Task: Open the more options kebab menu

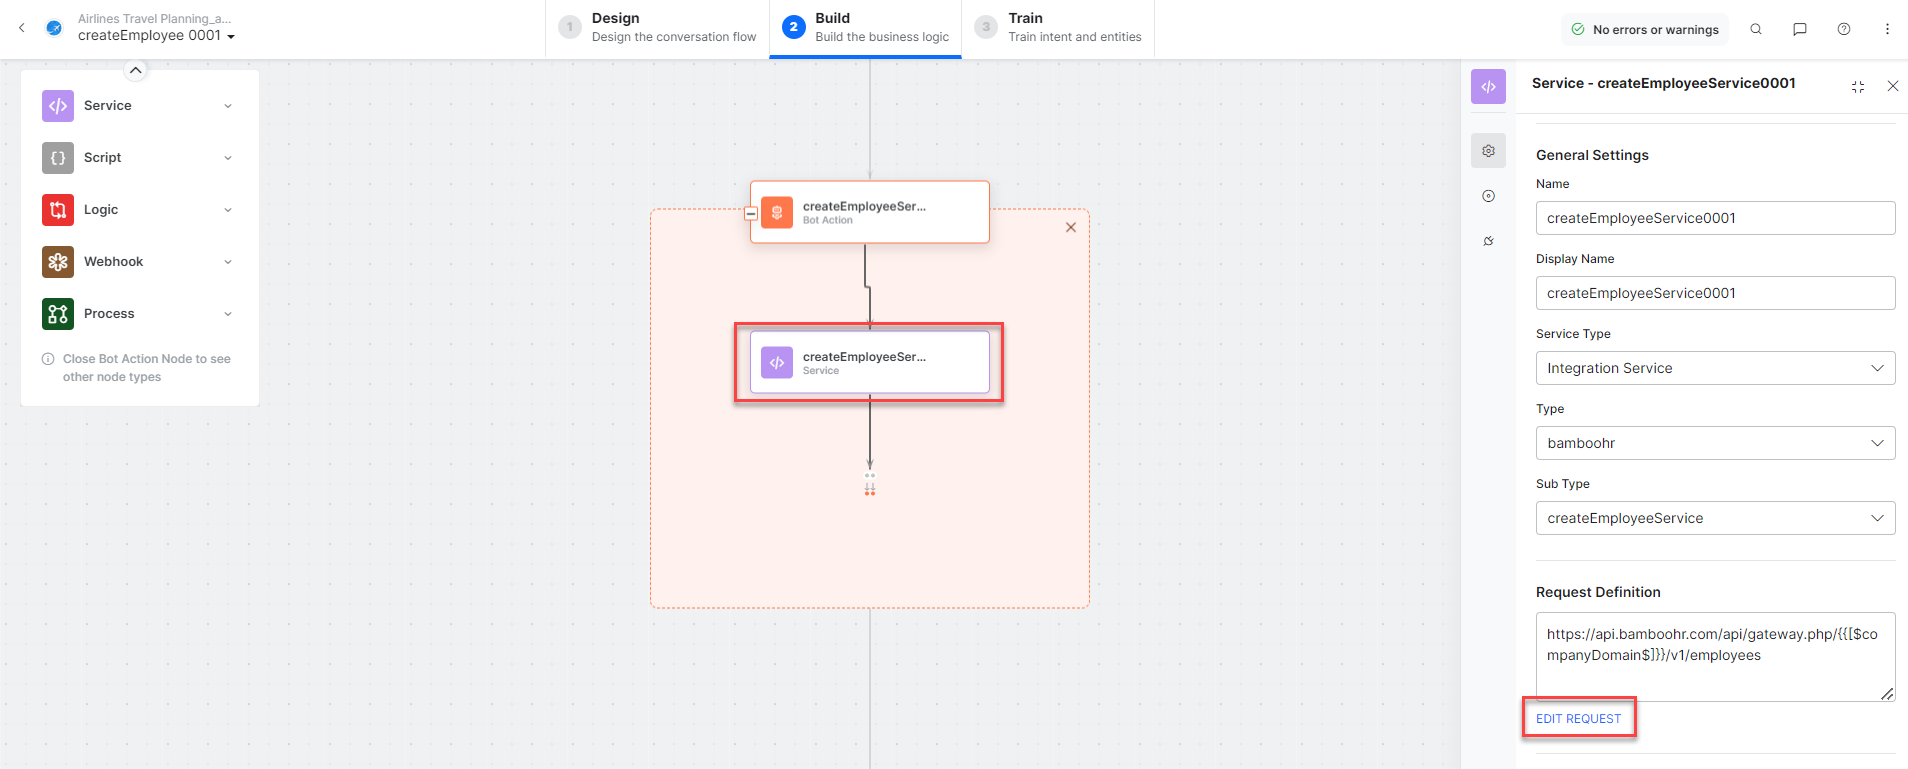Action: coord(1887,29)
